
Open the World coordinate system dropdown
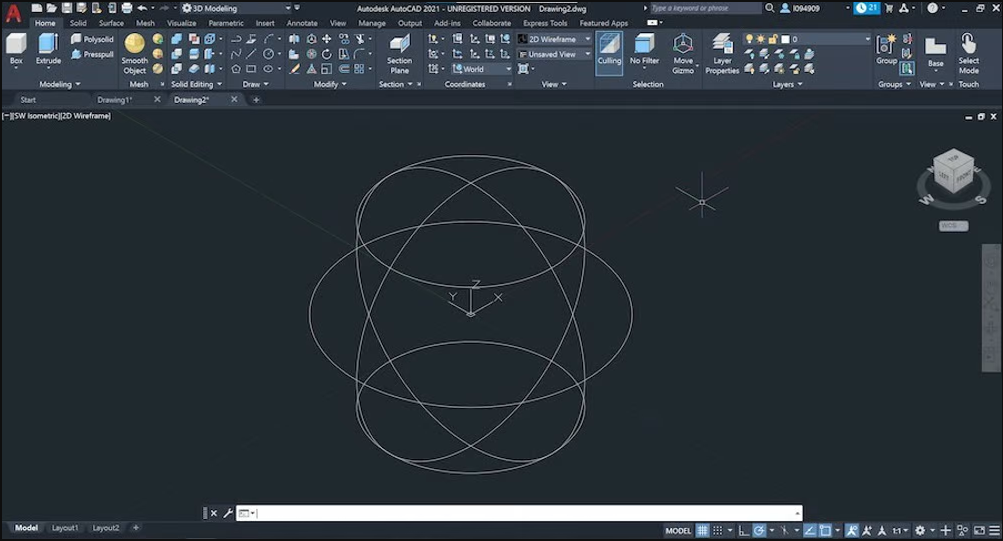click(x=482, y=68)
